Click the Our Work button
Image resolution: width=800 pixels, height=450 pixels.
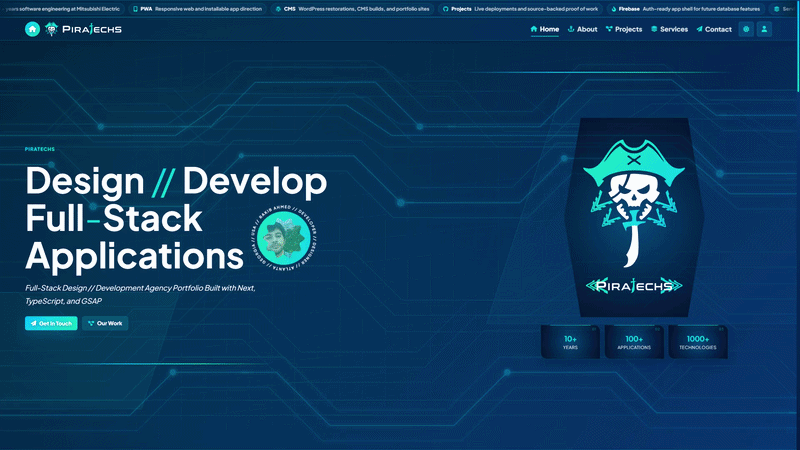pos(105,323)
